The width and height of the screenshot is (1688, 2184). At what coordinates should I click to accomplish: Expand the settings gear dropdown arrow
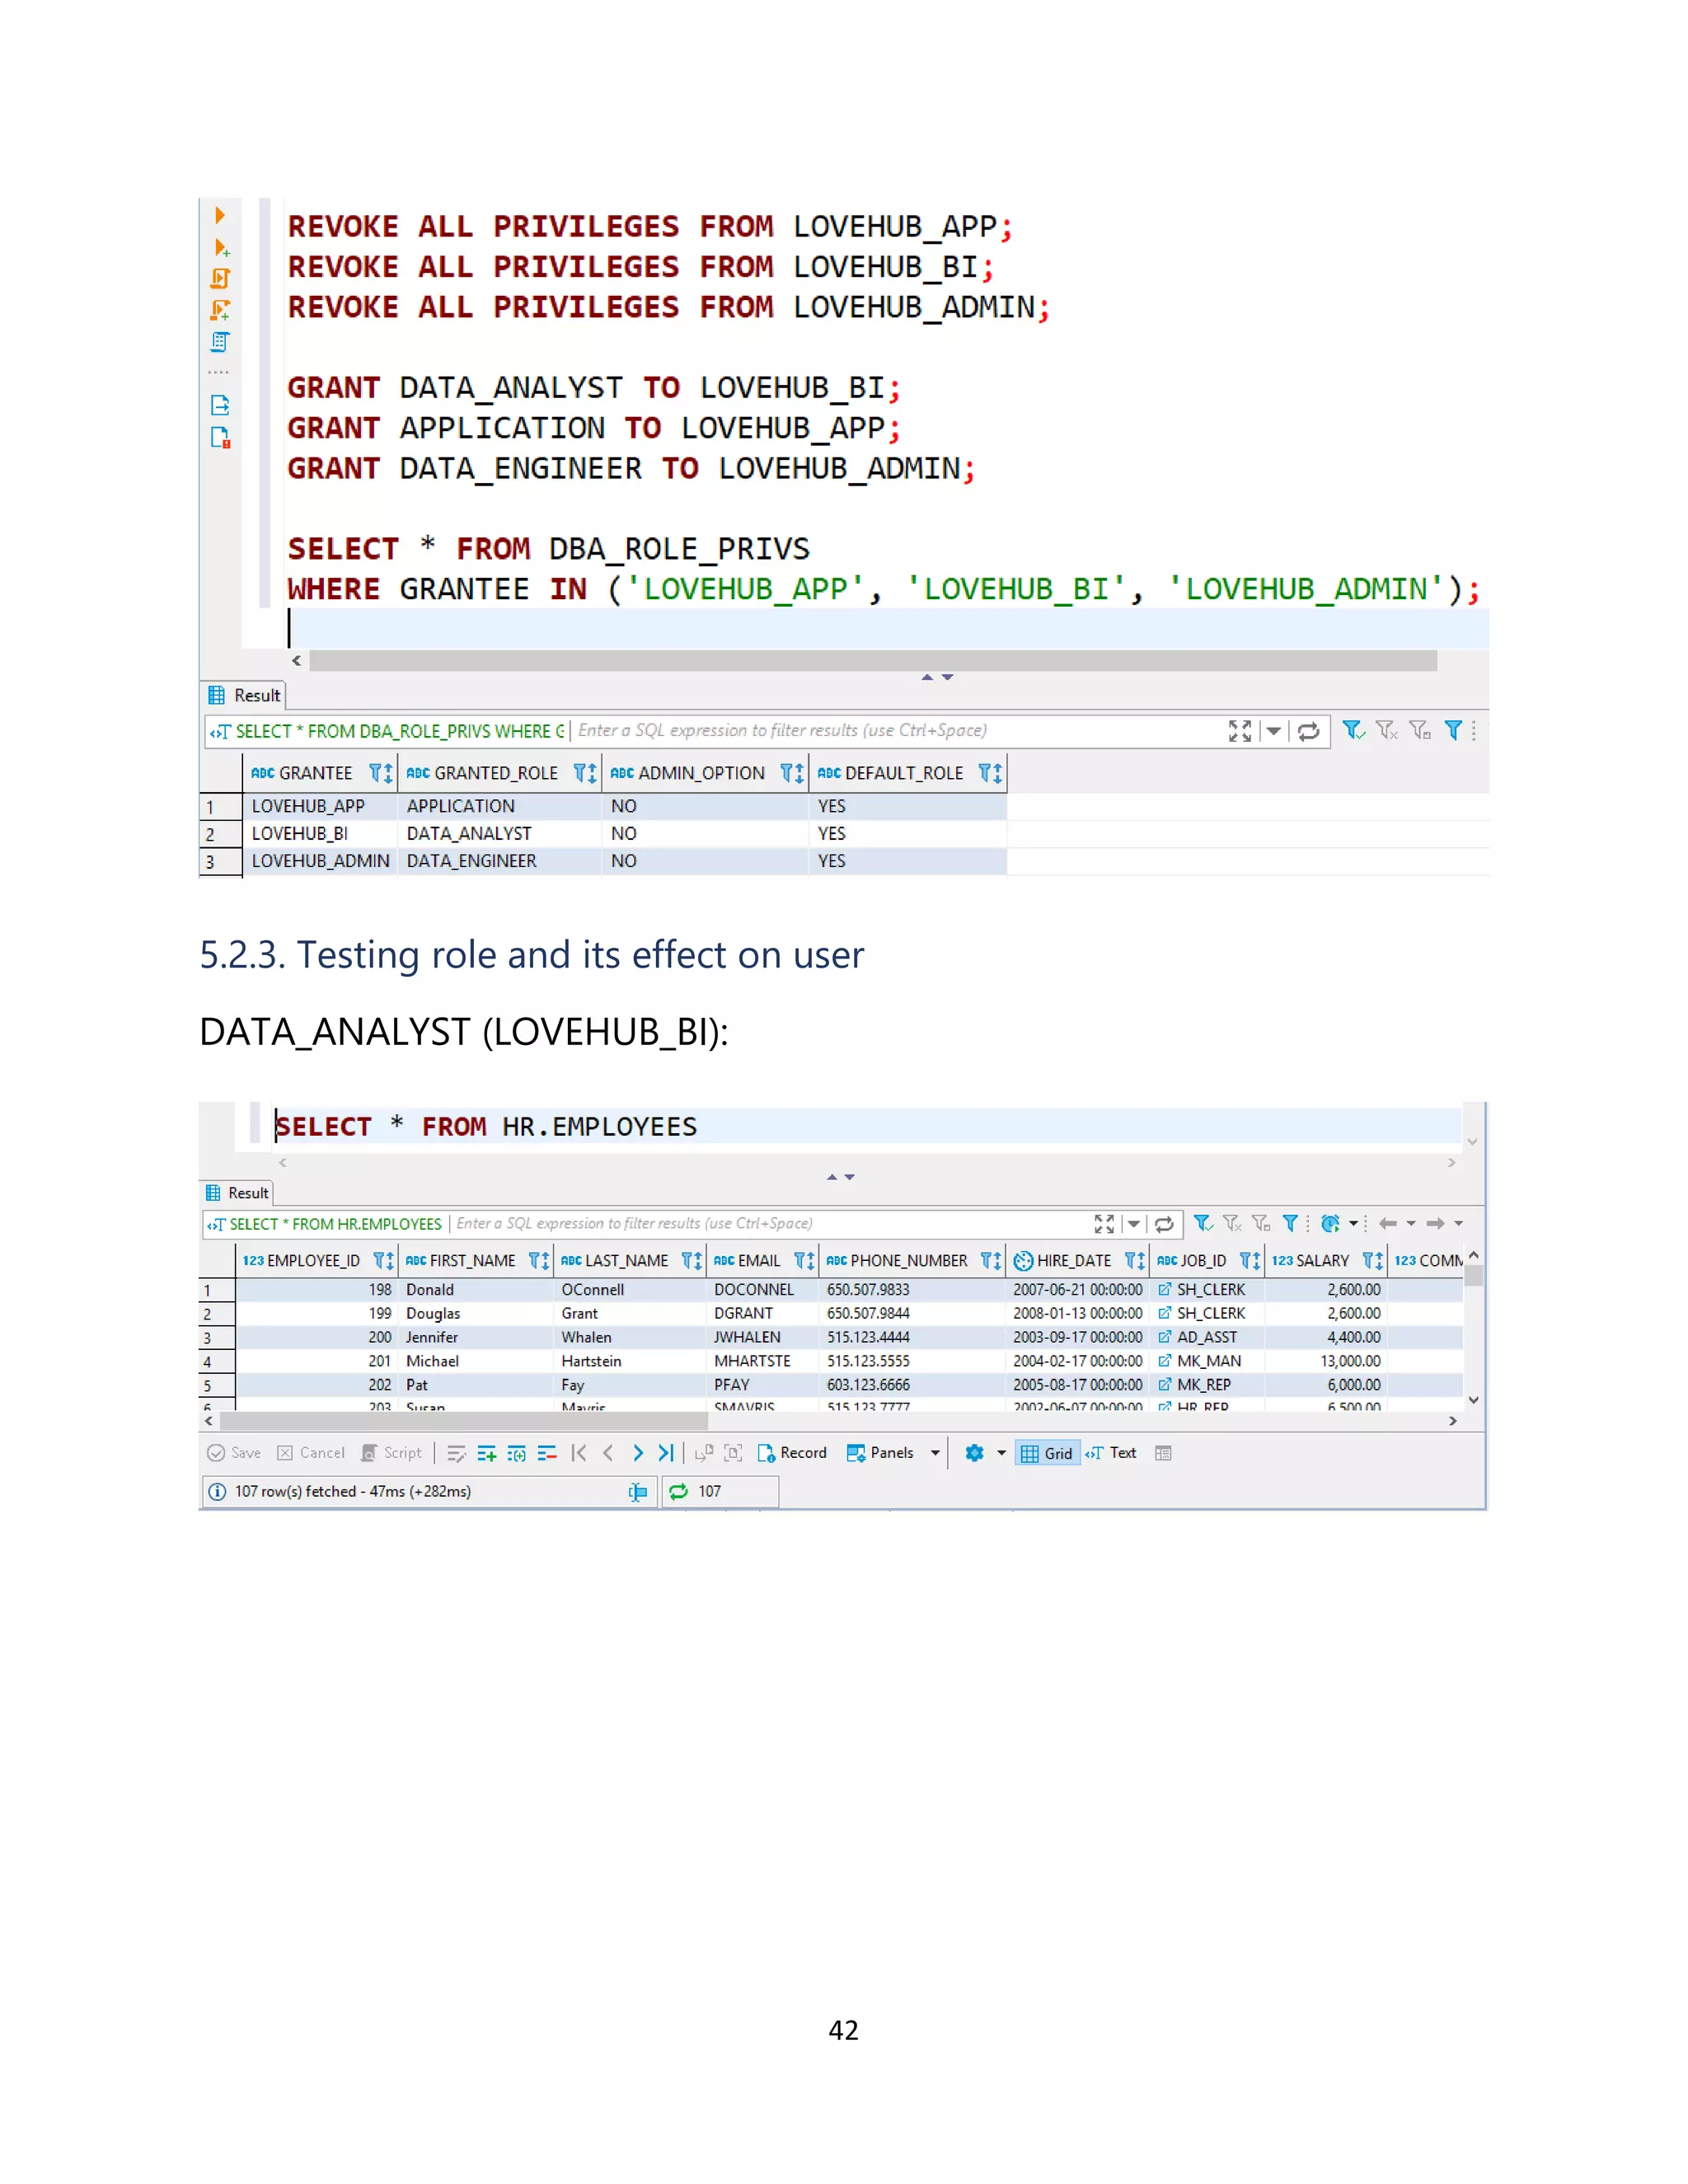pos(1001,1453)
